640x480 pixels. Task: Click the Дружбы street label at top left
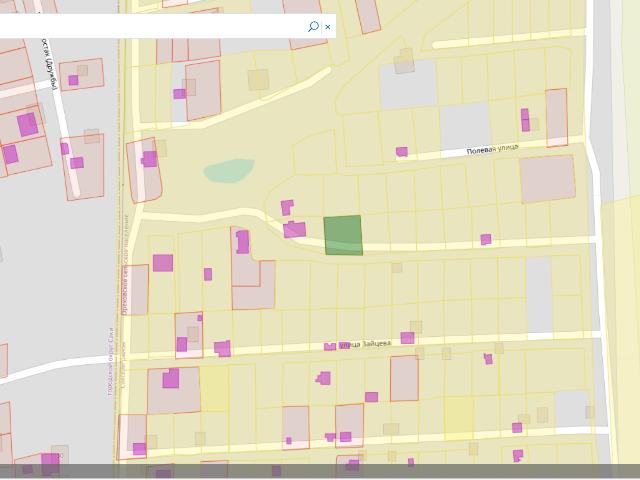point(51,64)
